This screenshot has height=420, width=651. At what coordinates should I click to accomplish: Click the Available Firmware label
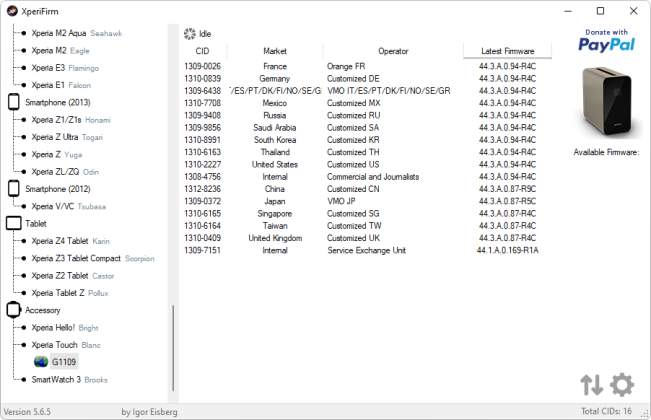[606, 152]
